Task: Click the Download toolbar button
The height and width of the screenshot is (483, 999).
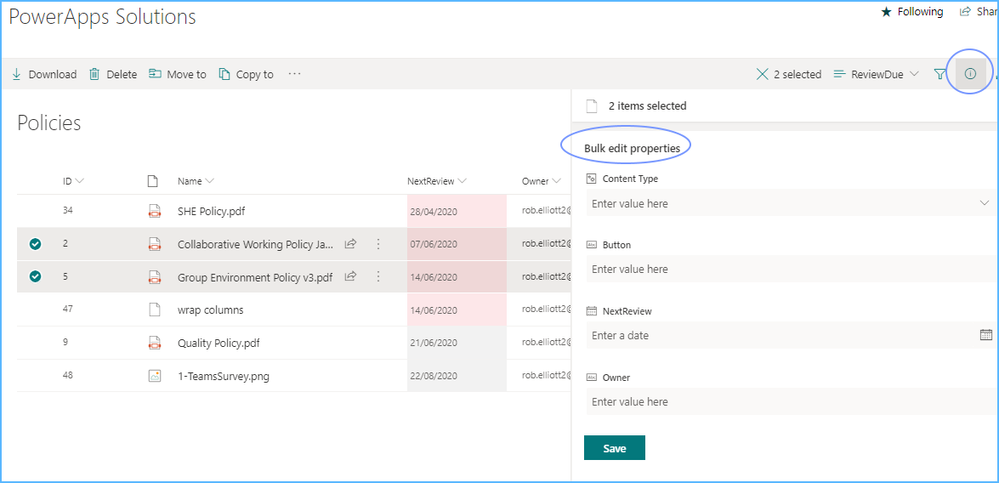Action: pyautogui.click(x=44, y=75)
